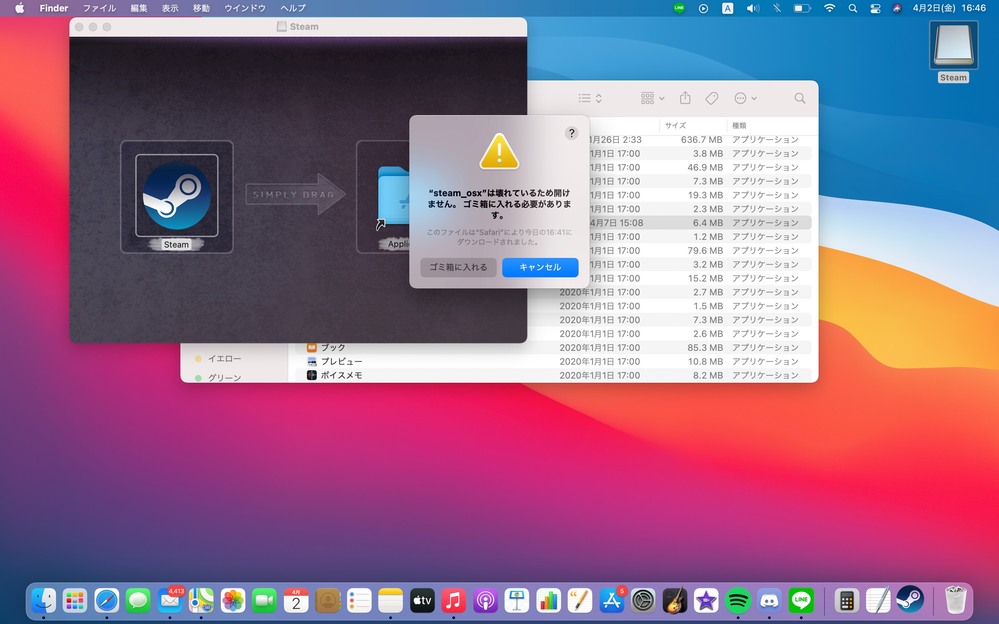
Task: Open Finder from the Dock
Action: point(43,600)
